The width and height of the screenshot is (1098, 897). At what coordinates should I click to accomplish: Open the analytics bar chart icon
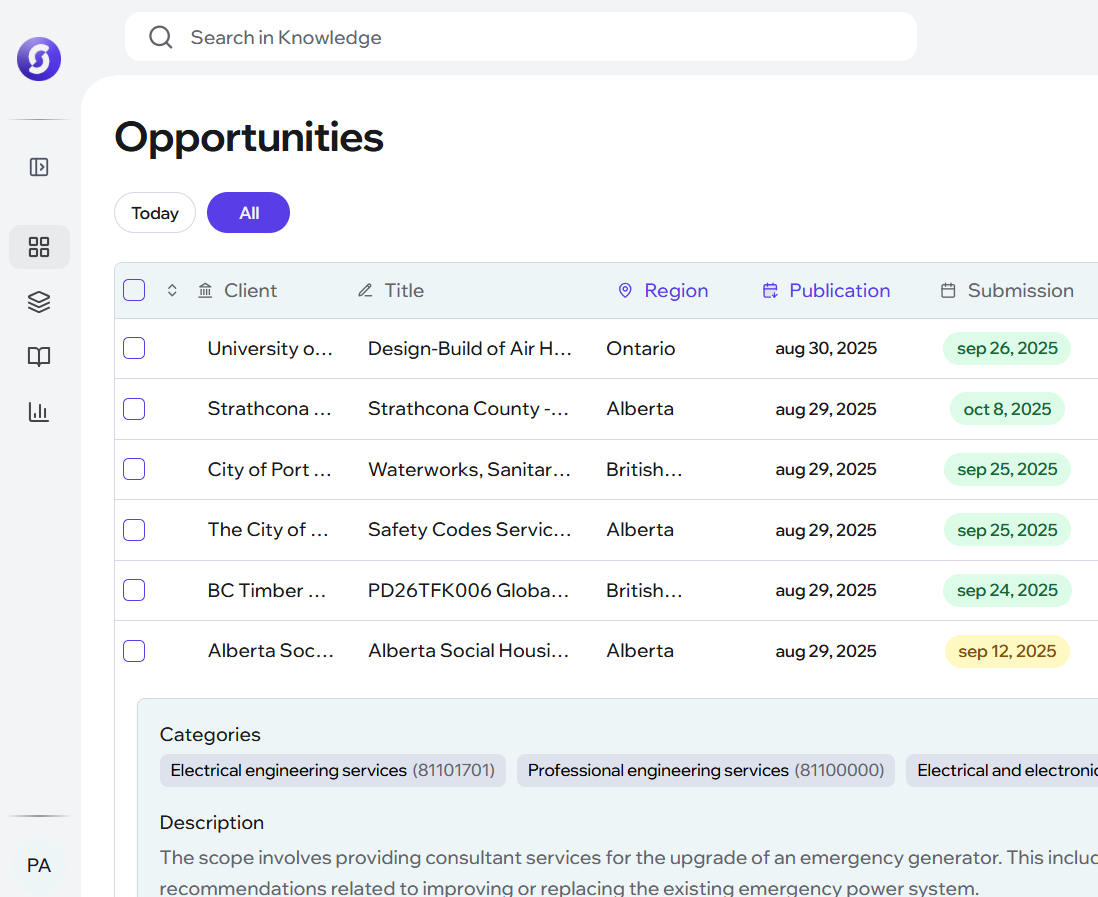coord(39,412)
